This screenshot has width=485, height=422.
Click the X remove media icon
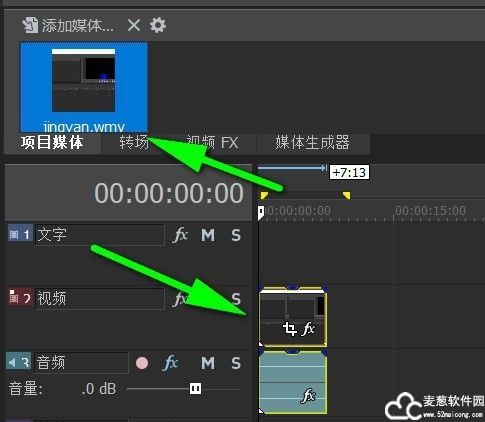134,25
